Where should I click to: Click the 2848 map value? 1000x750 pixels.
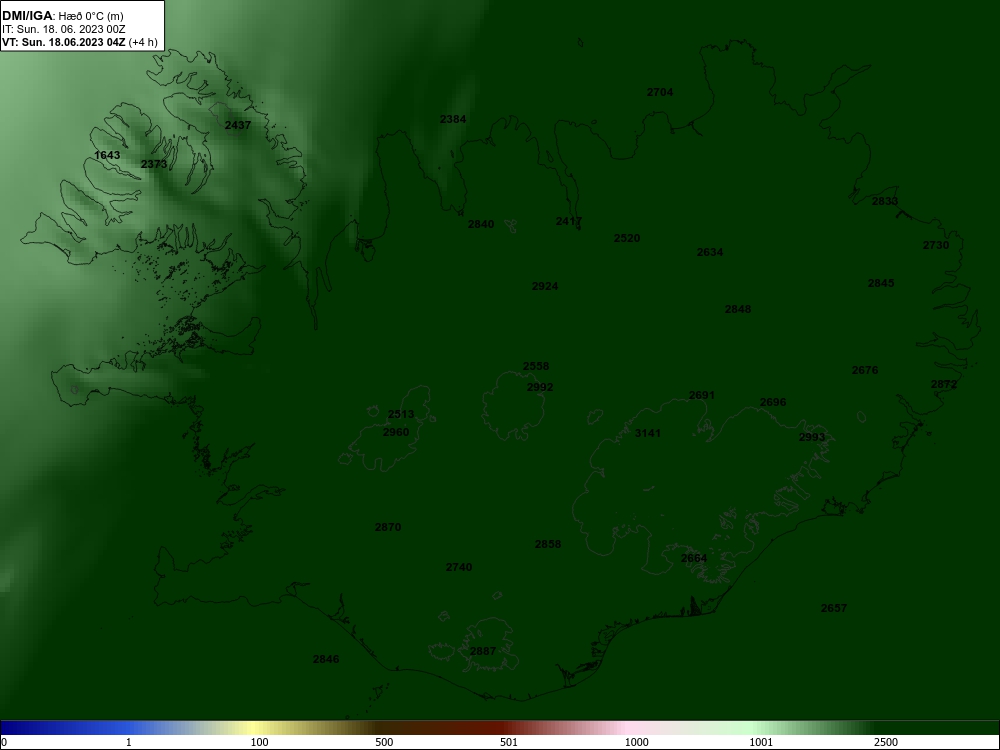click(738, 309)
